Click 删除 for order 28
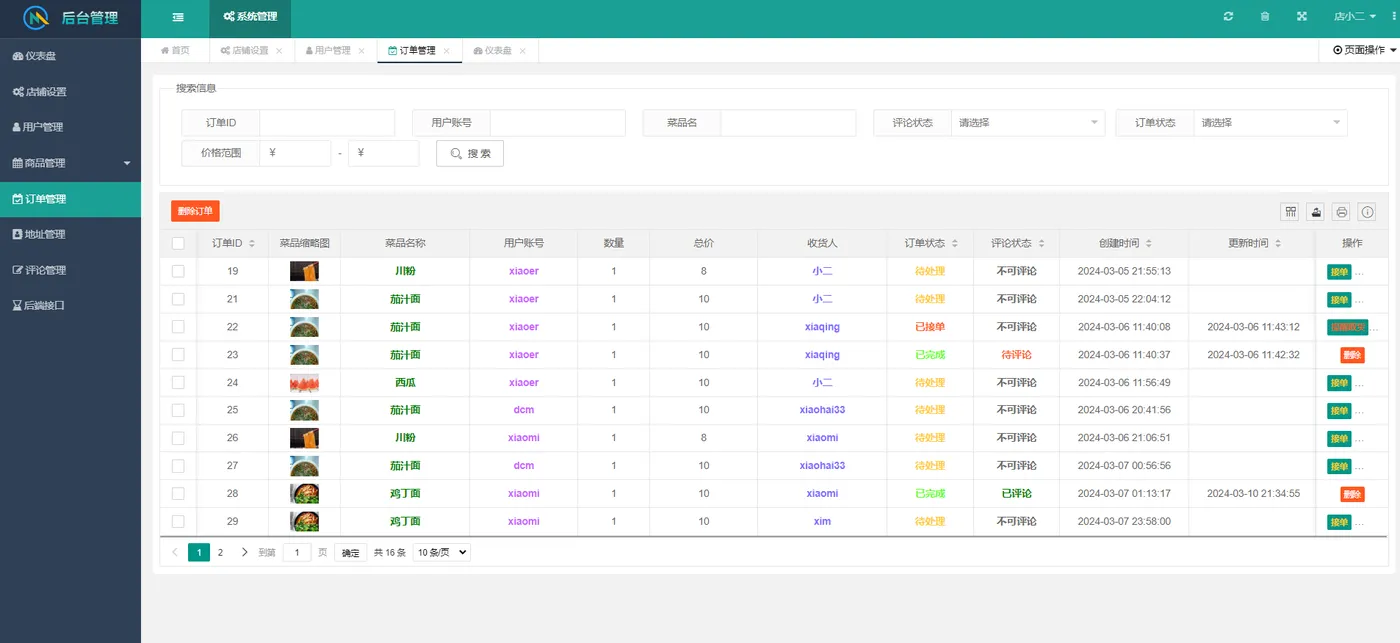 pos(1352,494)
